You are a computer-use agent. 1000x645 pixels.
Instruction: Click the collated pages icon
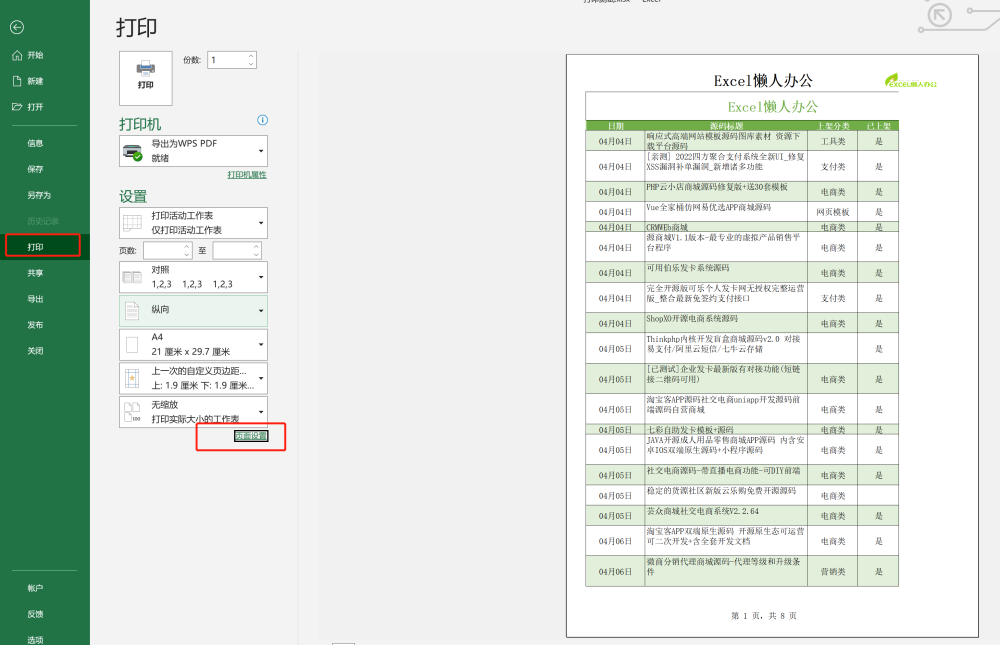point(132,277)
